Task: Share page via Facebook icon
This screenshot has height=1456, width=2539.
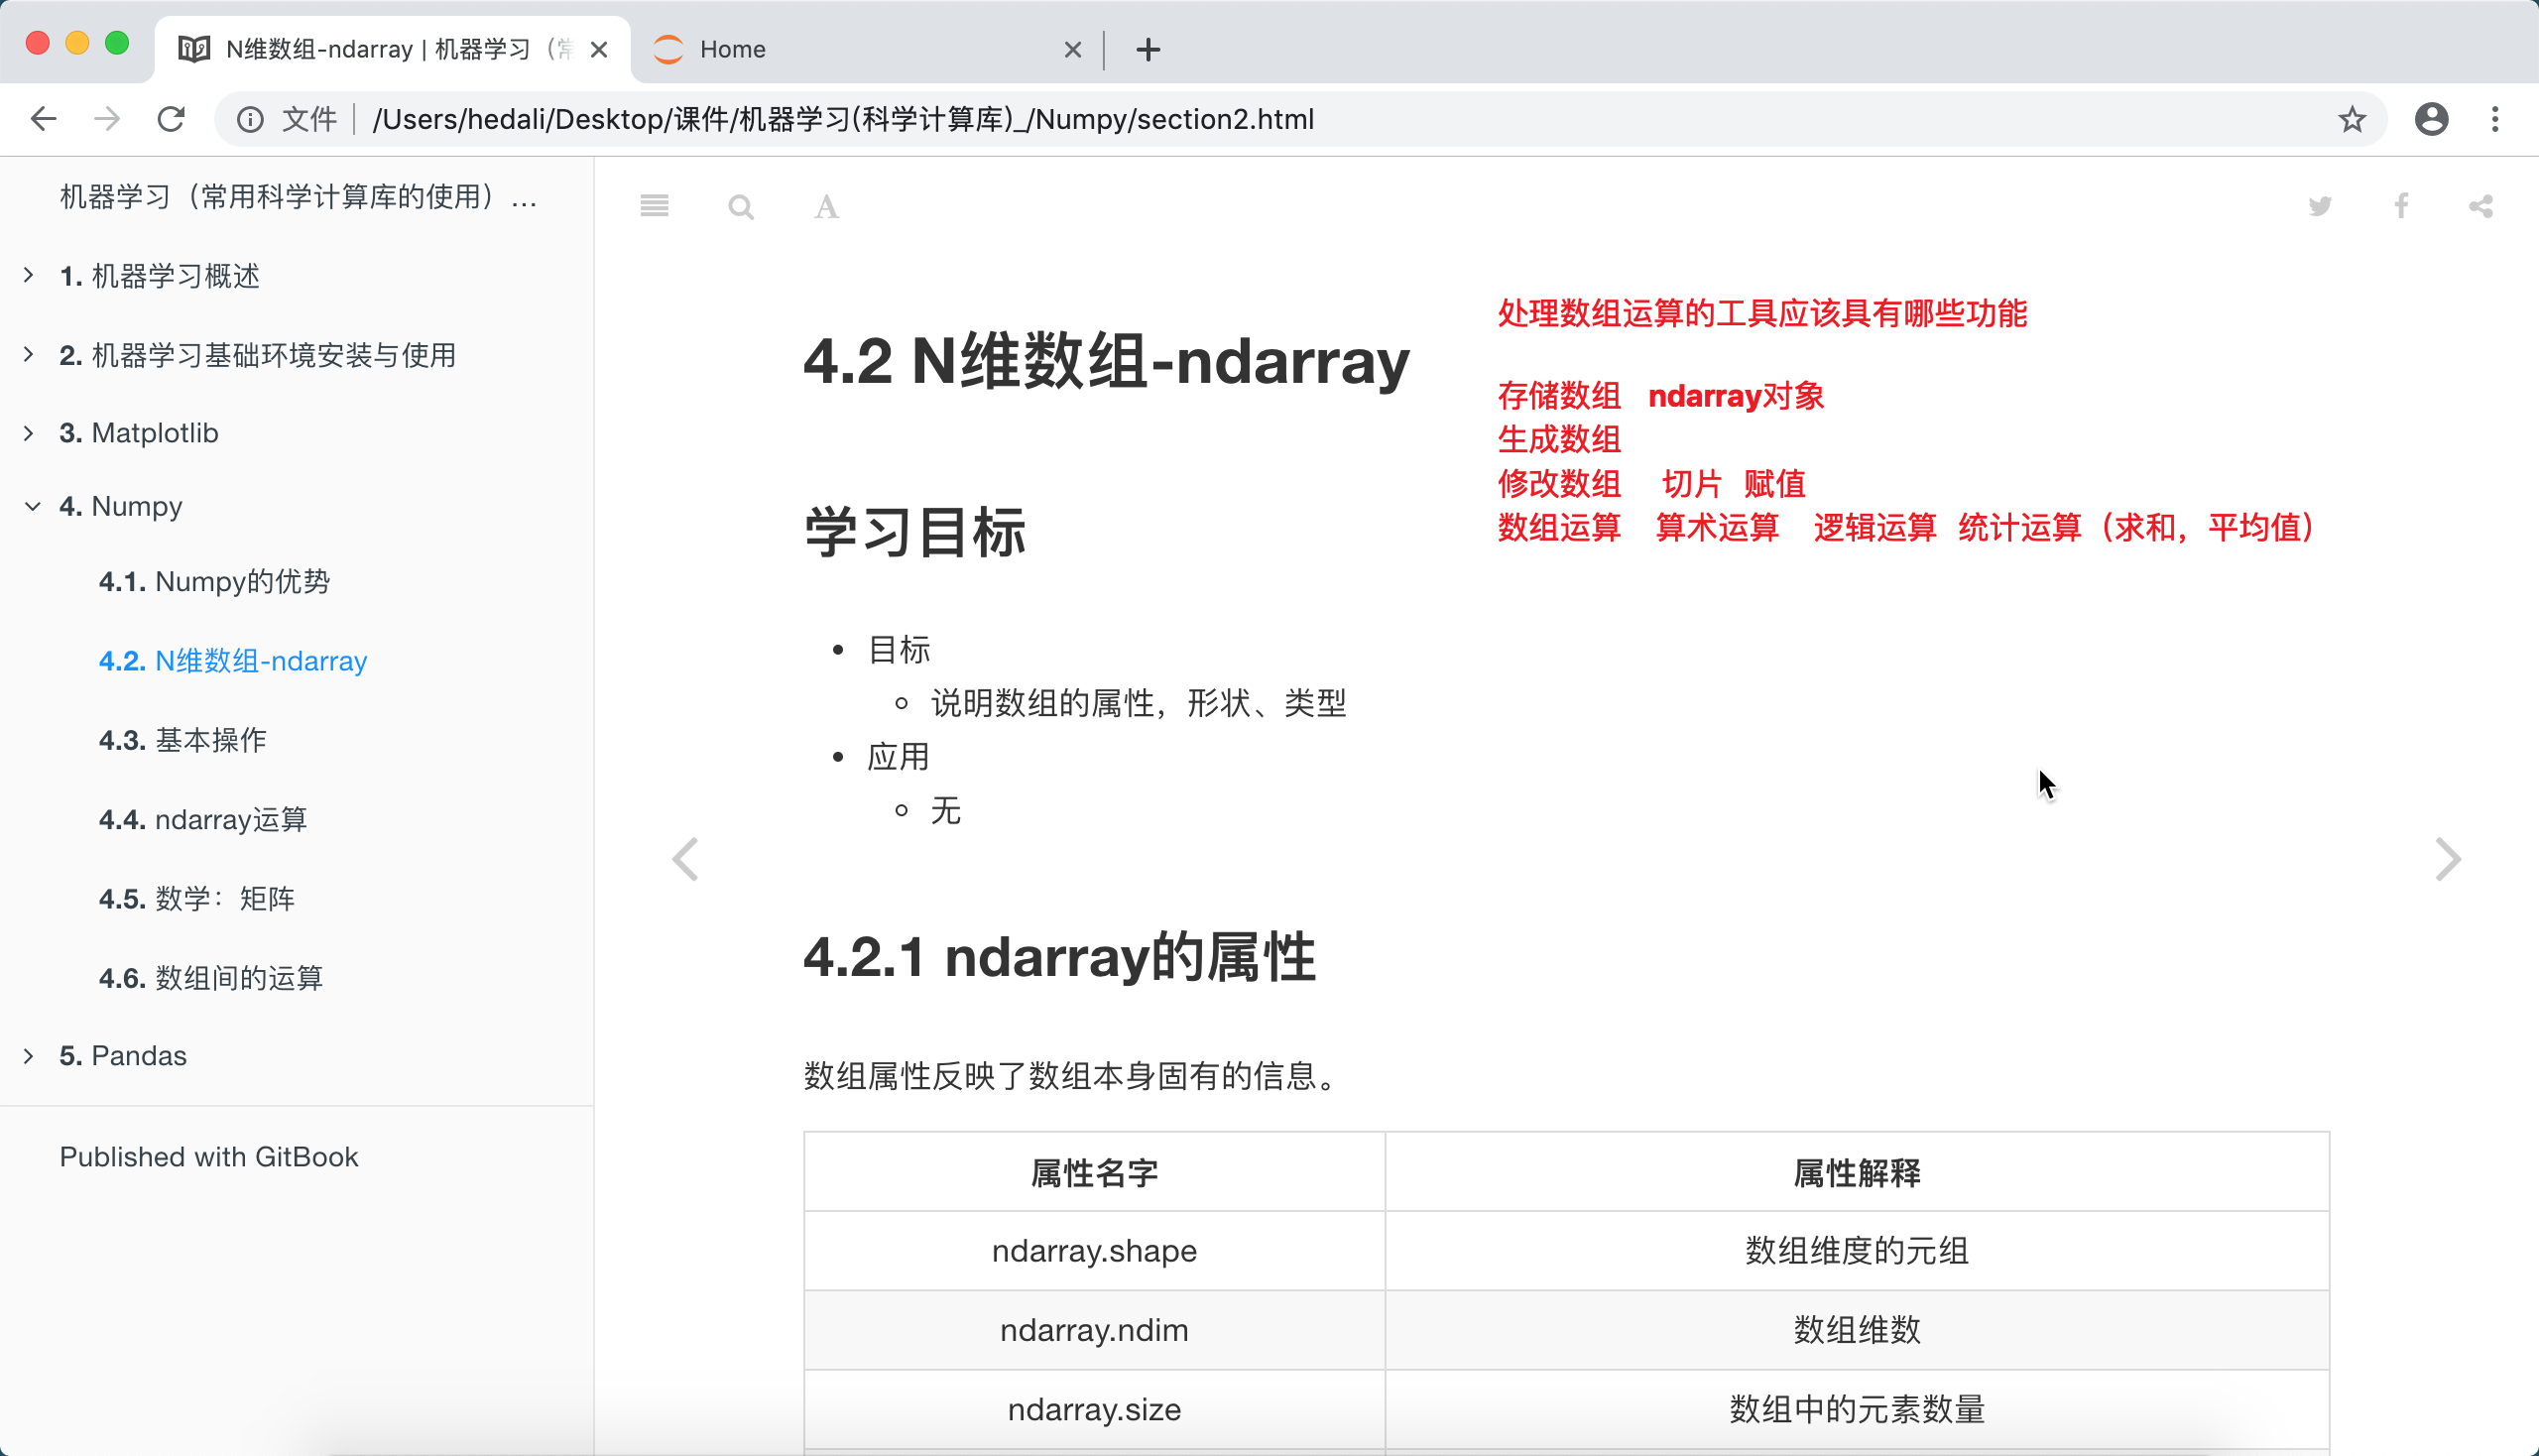Action: [x=2401, y=206]
